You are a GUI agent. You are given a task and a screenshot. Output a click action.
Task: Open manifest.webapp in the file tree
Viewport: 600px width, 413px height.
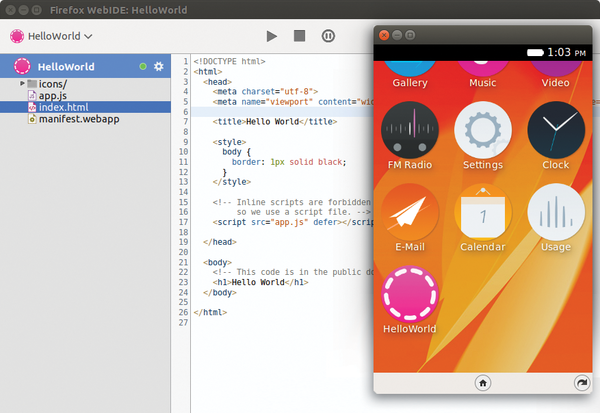click(79, 119)
